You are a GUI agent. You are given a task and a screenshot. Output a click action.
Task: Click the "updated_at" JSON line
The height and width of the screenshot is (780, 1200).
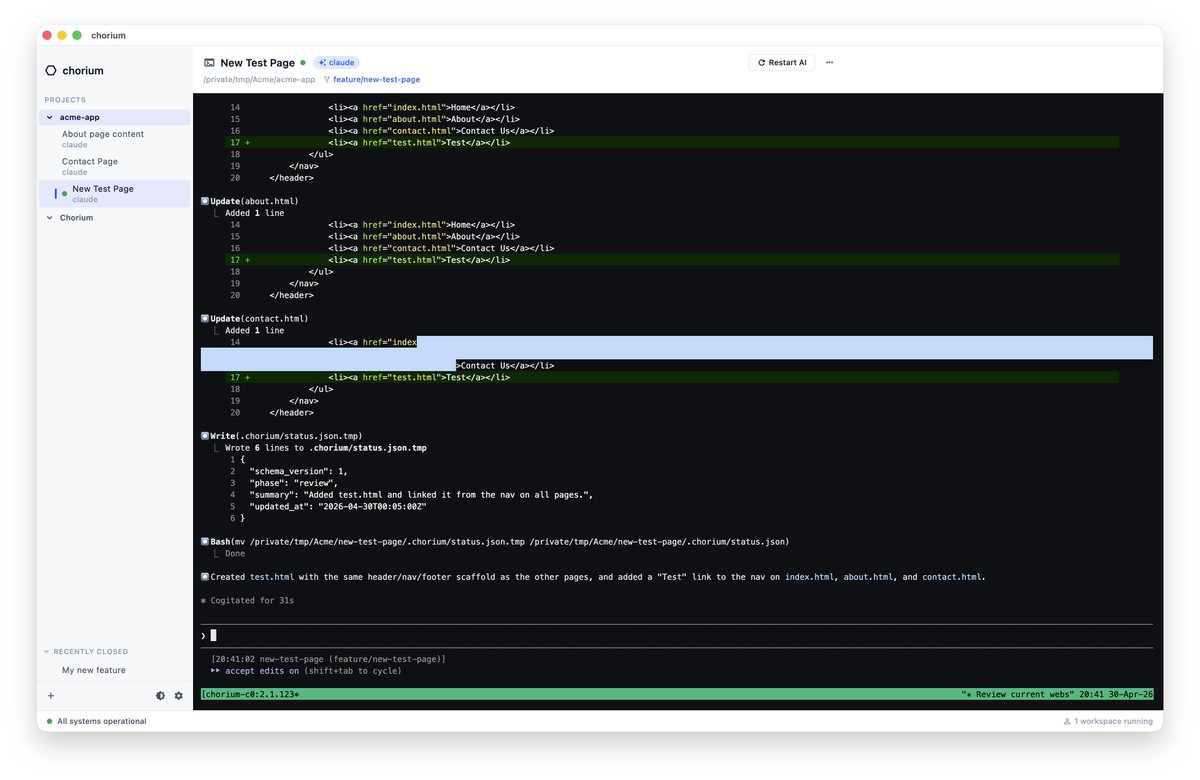point(338,507)
